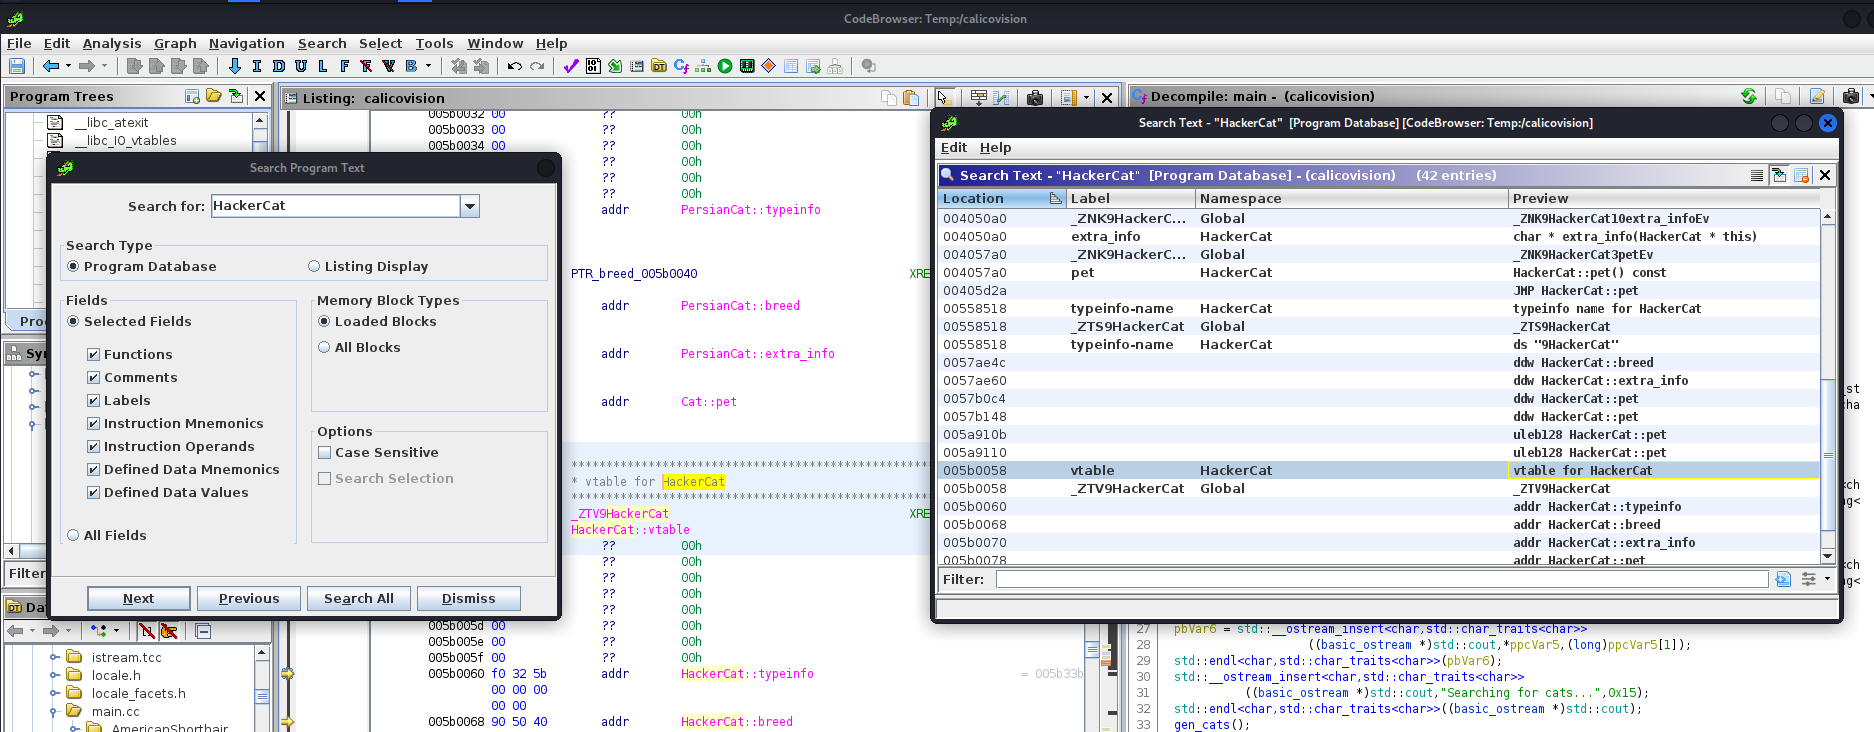Screen dimensions: 1874x732
Task: Select the All Fields radio option
Action: point(73,535)
